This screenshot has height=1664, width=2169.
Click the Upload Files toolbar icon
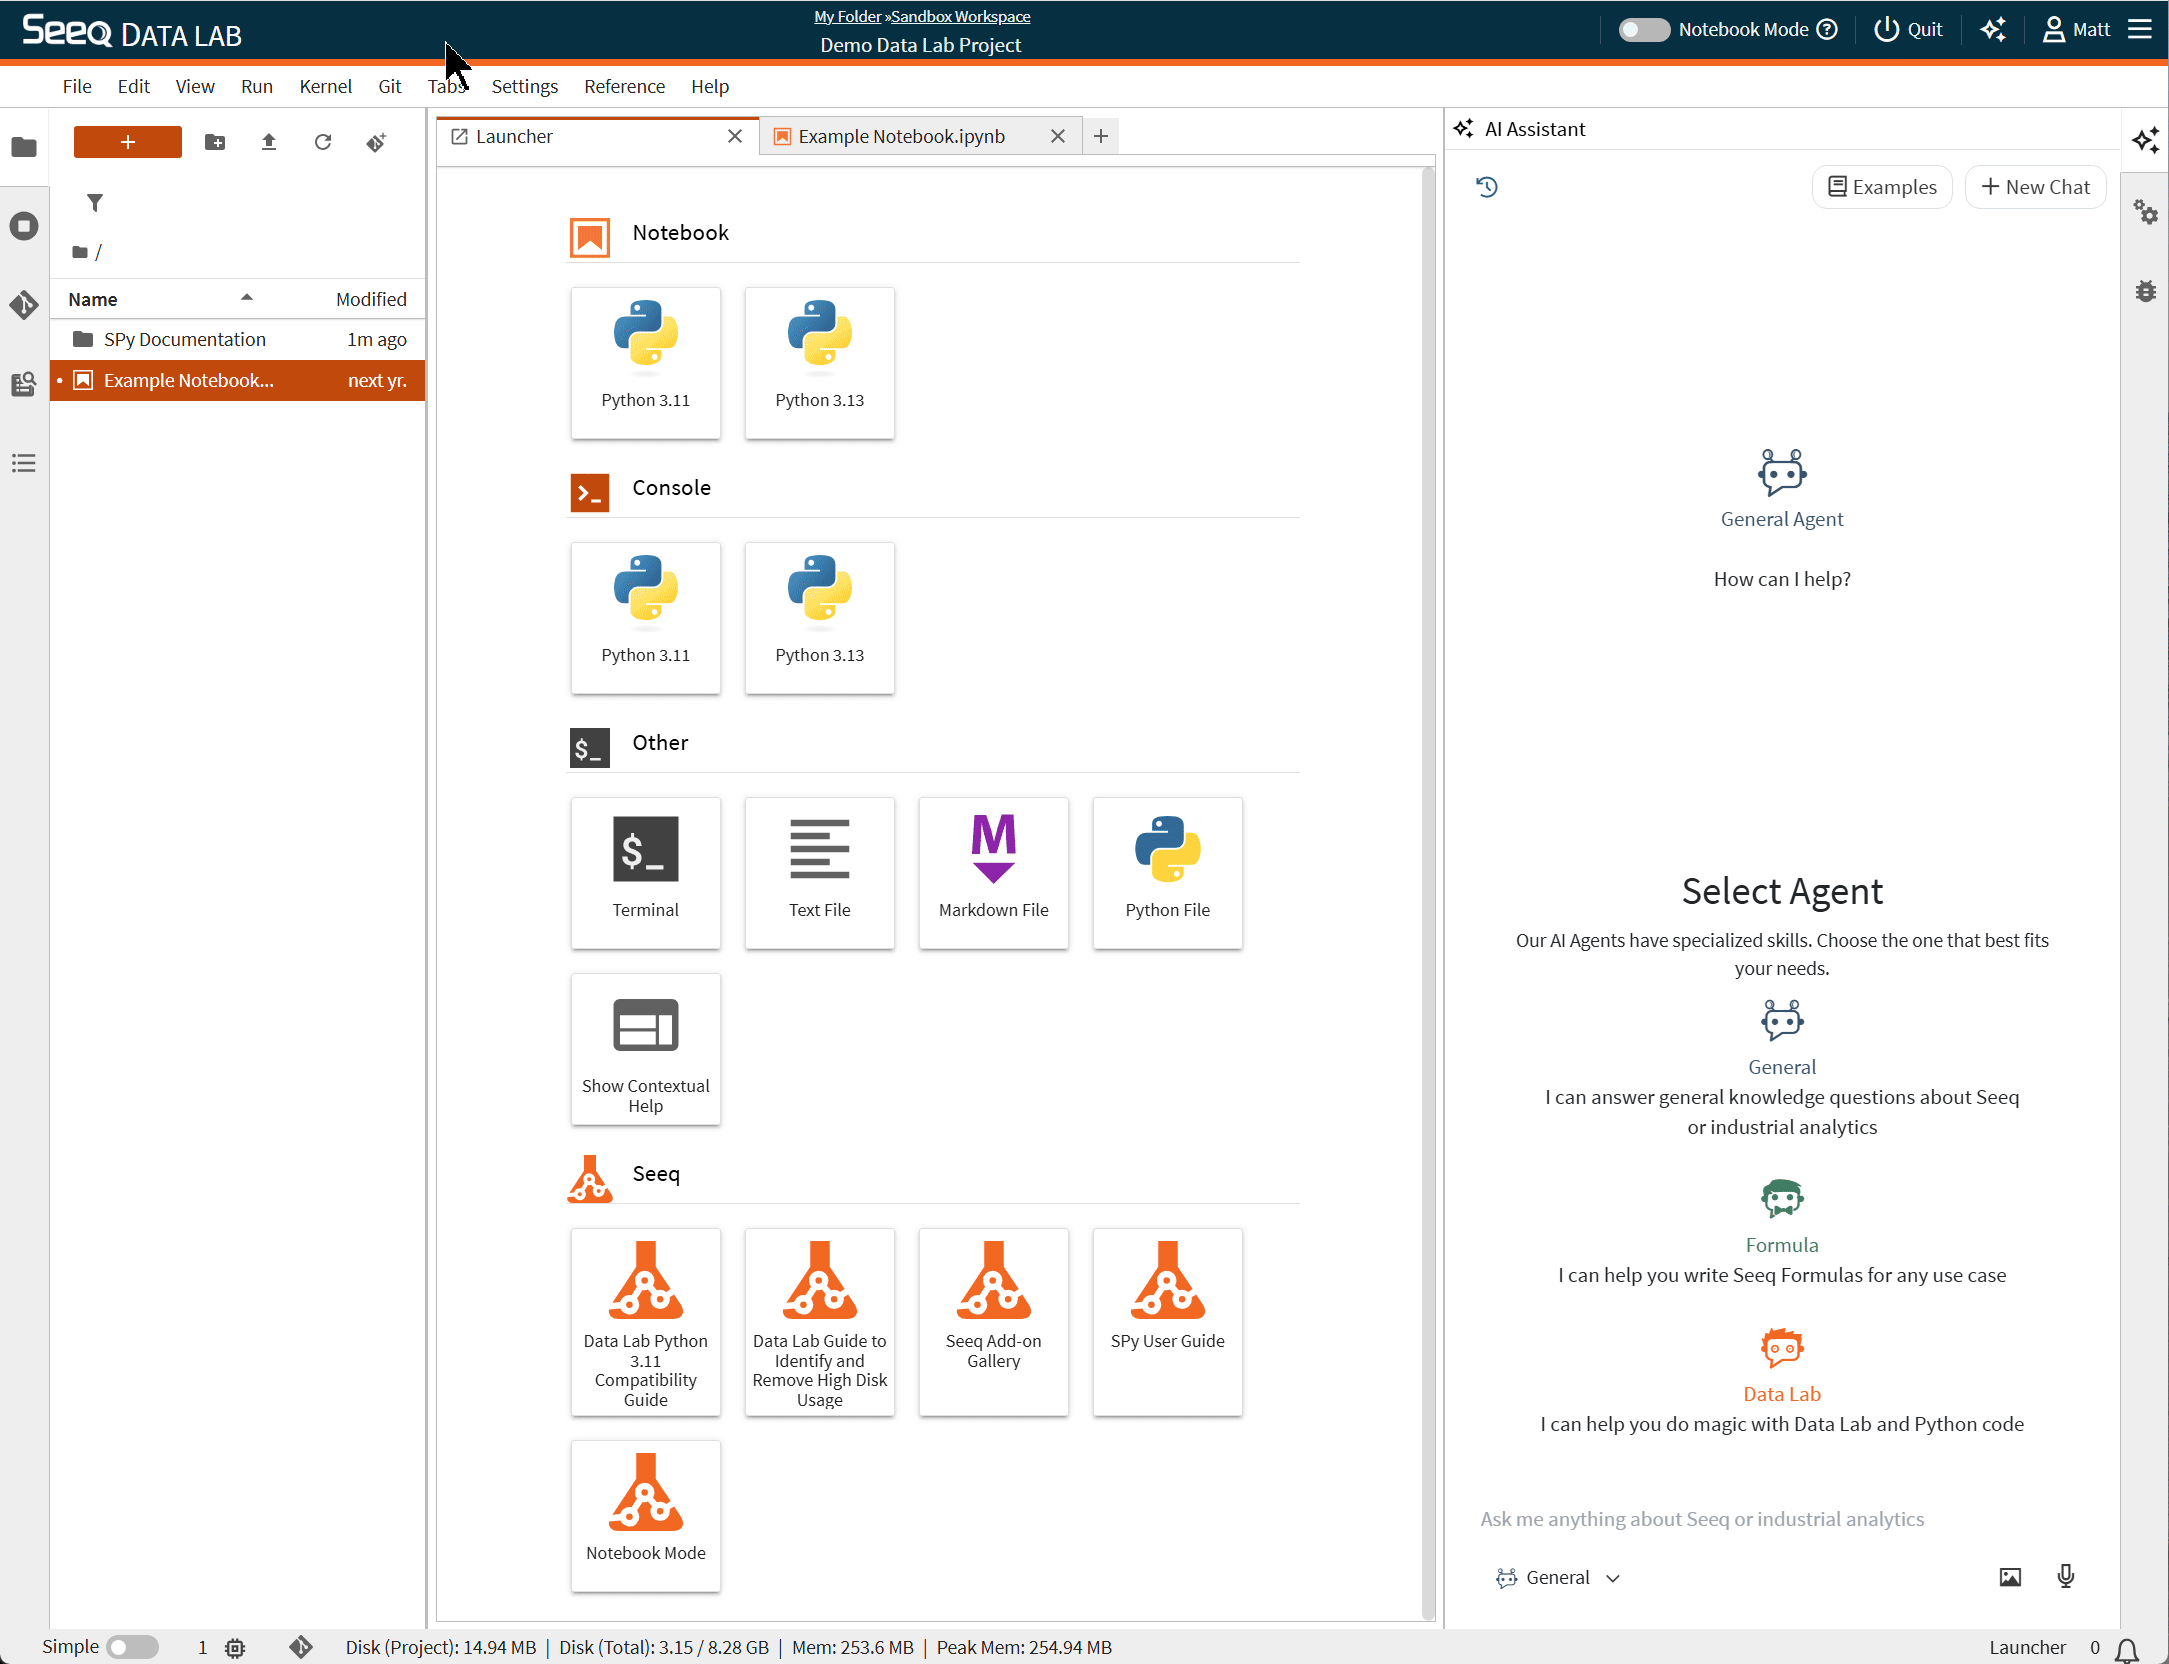tap(268, 142)
